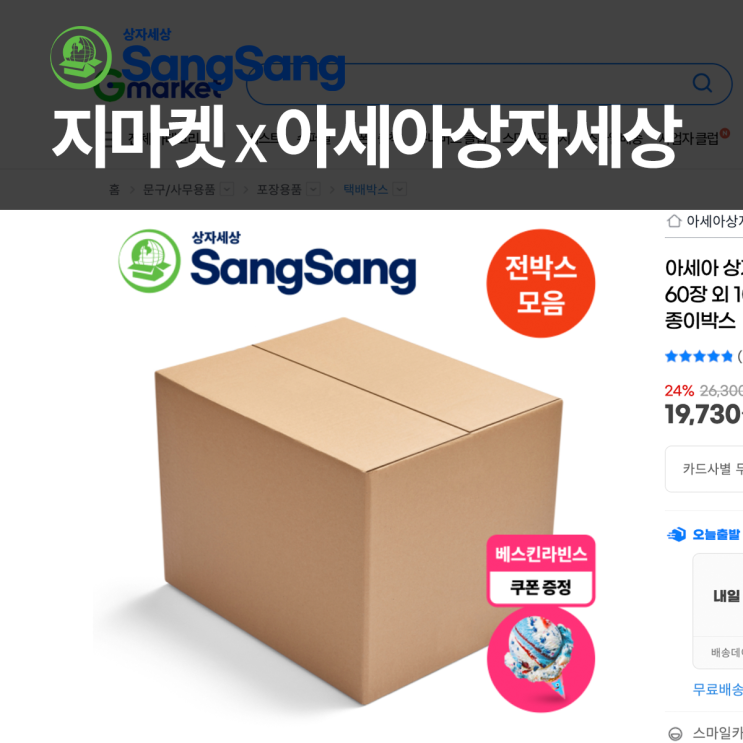Viewport: 743px width, 743px height.
Task: Click the 카드사별 card benefits button
Action: click(704, 469)
